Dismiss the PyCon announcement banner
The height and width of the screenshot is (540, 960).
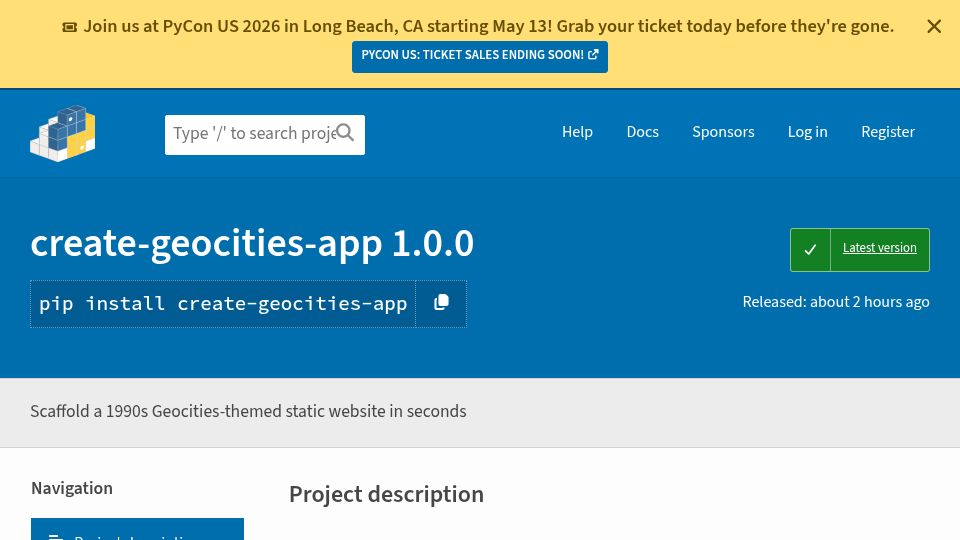click(934, 26)
